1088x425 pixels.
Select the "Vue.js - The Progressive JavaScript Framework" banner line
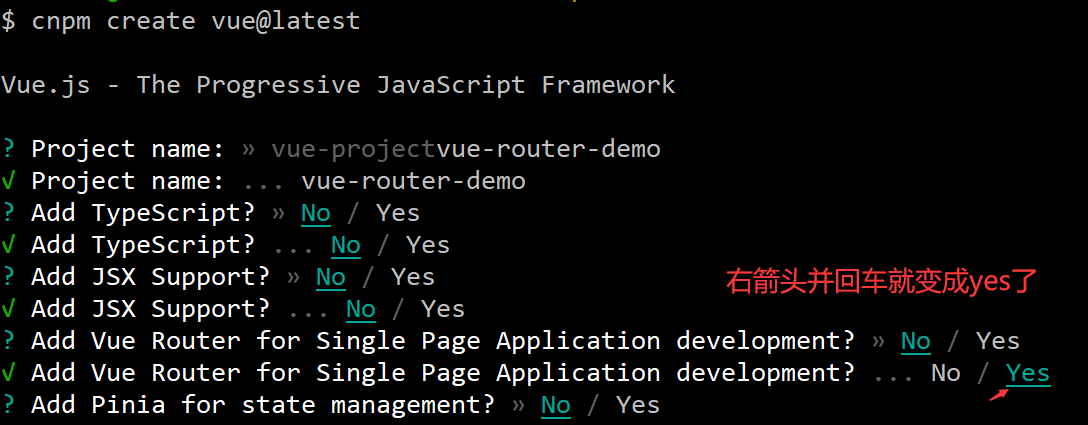click(338, 85)
